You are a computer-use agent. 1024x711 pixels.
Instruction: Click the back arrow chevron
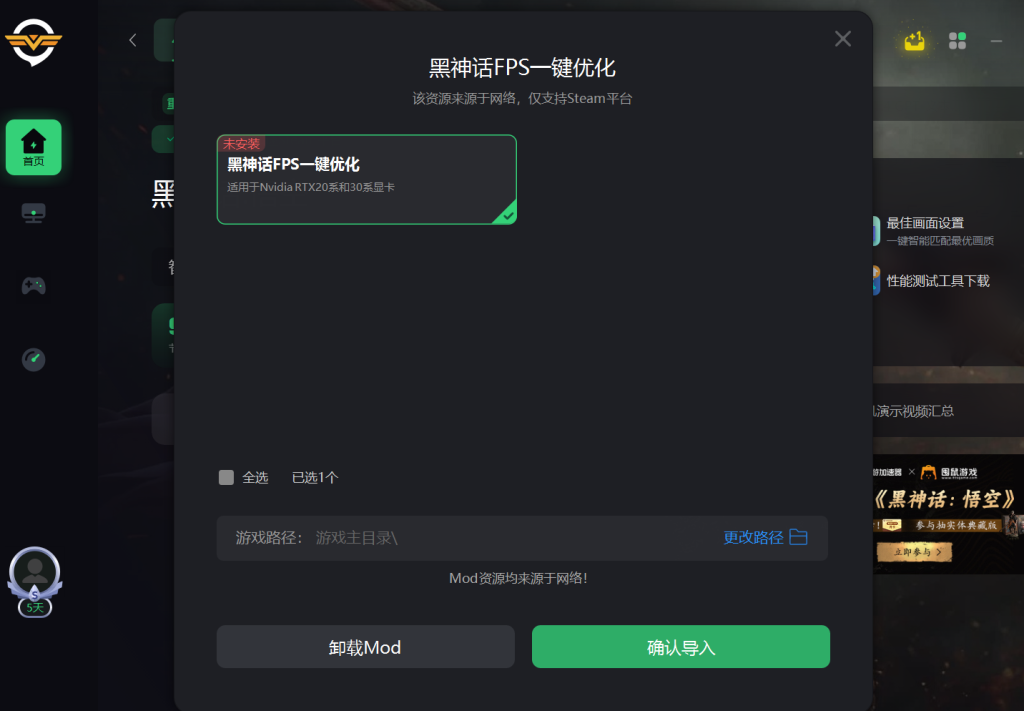[133, 40]
